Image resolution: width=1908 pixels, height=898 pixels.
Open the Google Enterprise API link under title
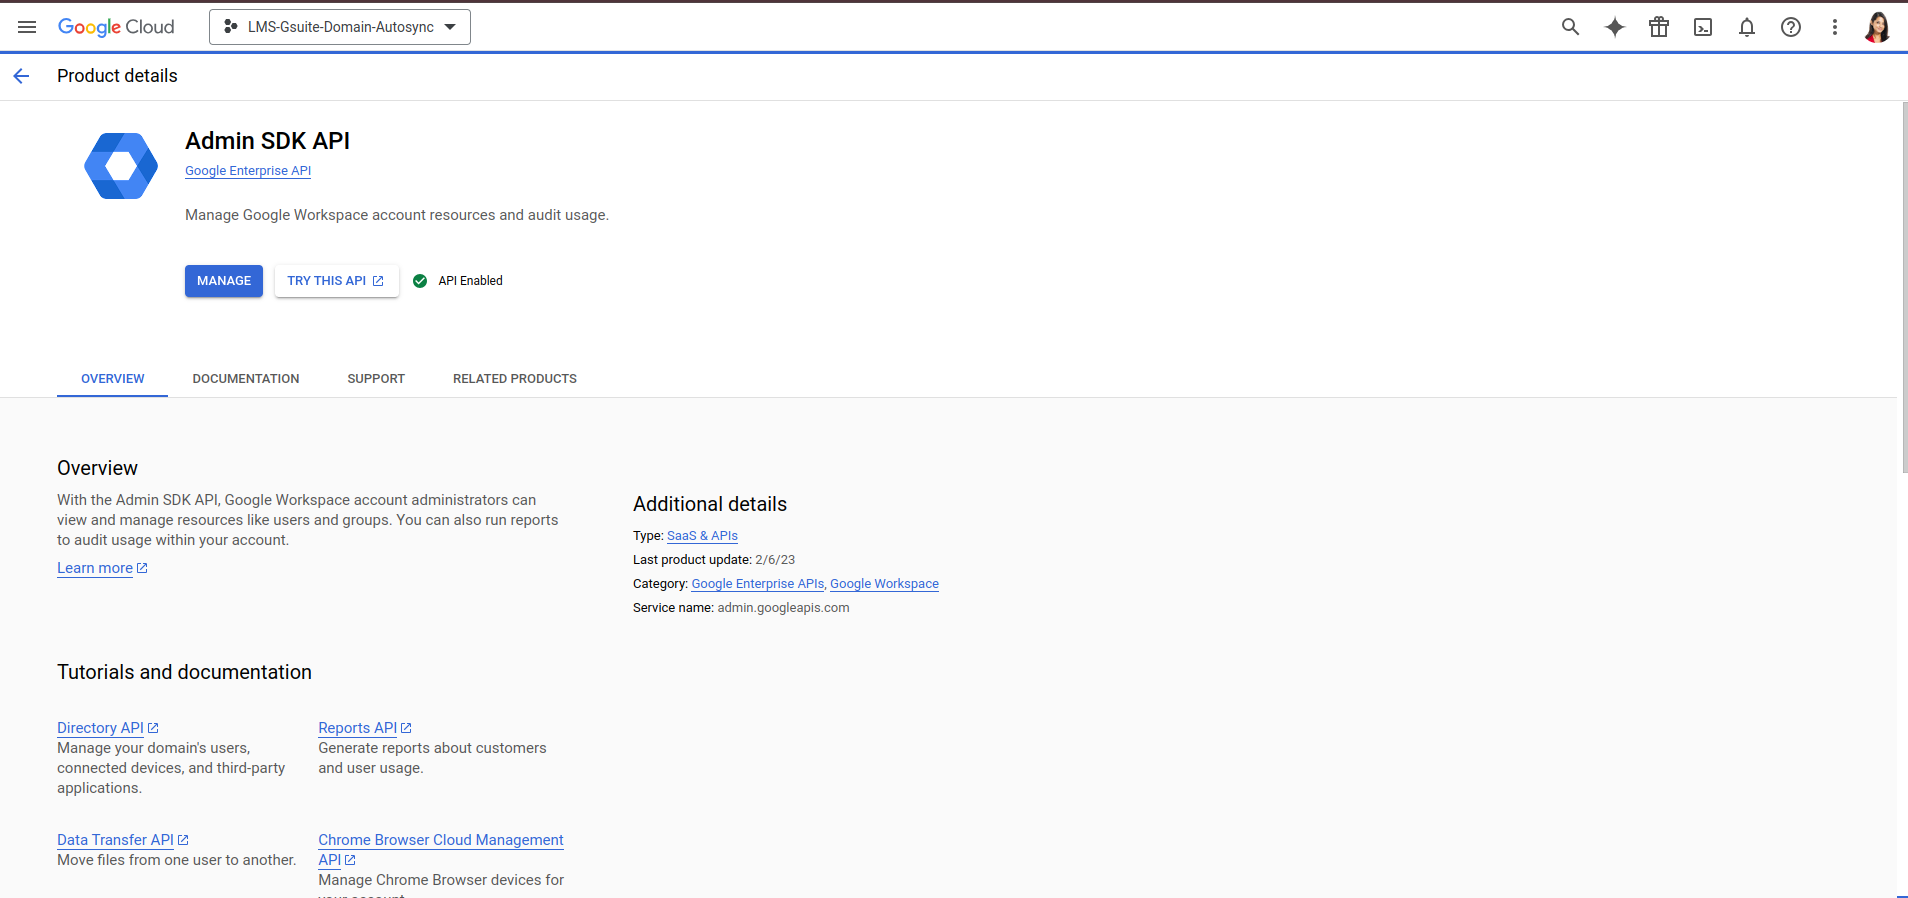pos(248,171)
